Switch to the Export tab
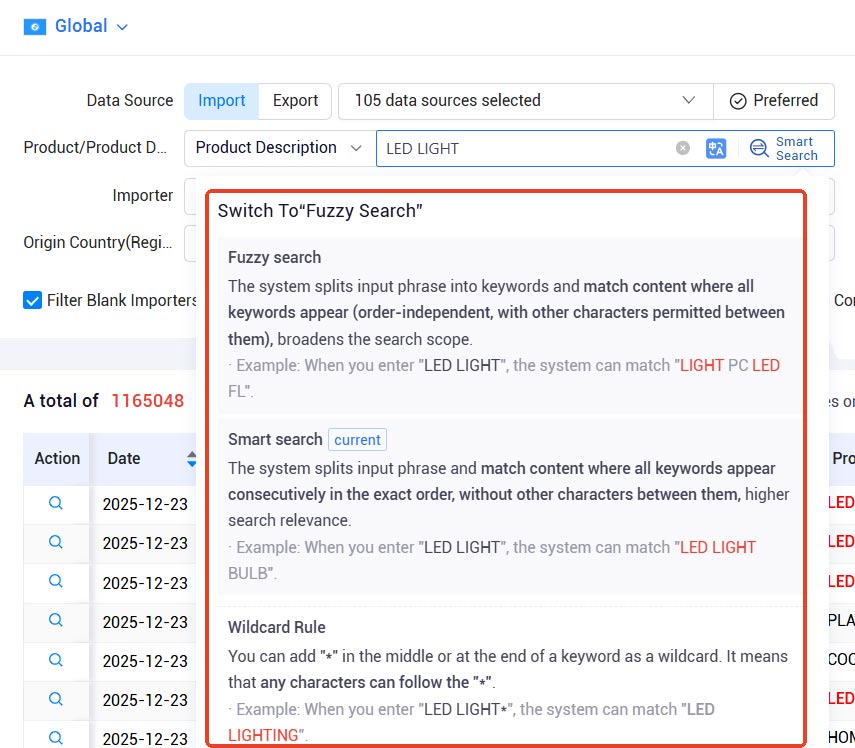 pos(295,101)
